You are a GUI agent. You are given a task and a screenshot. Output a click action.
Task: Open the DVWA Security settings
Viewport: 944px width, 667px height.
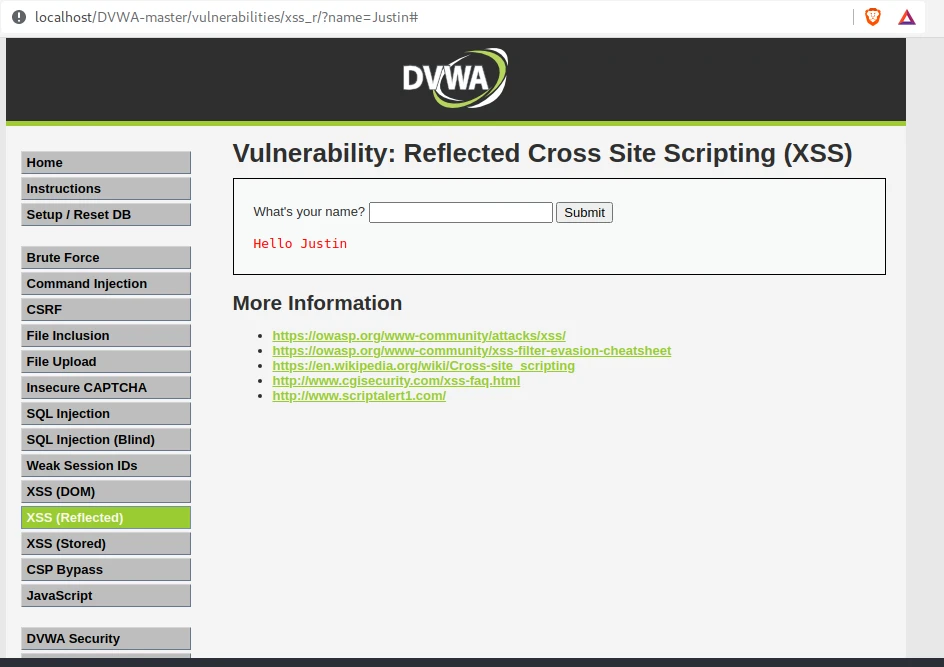coord(105,639)
